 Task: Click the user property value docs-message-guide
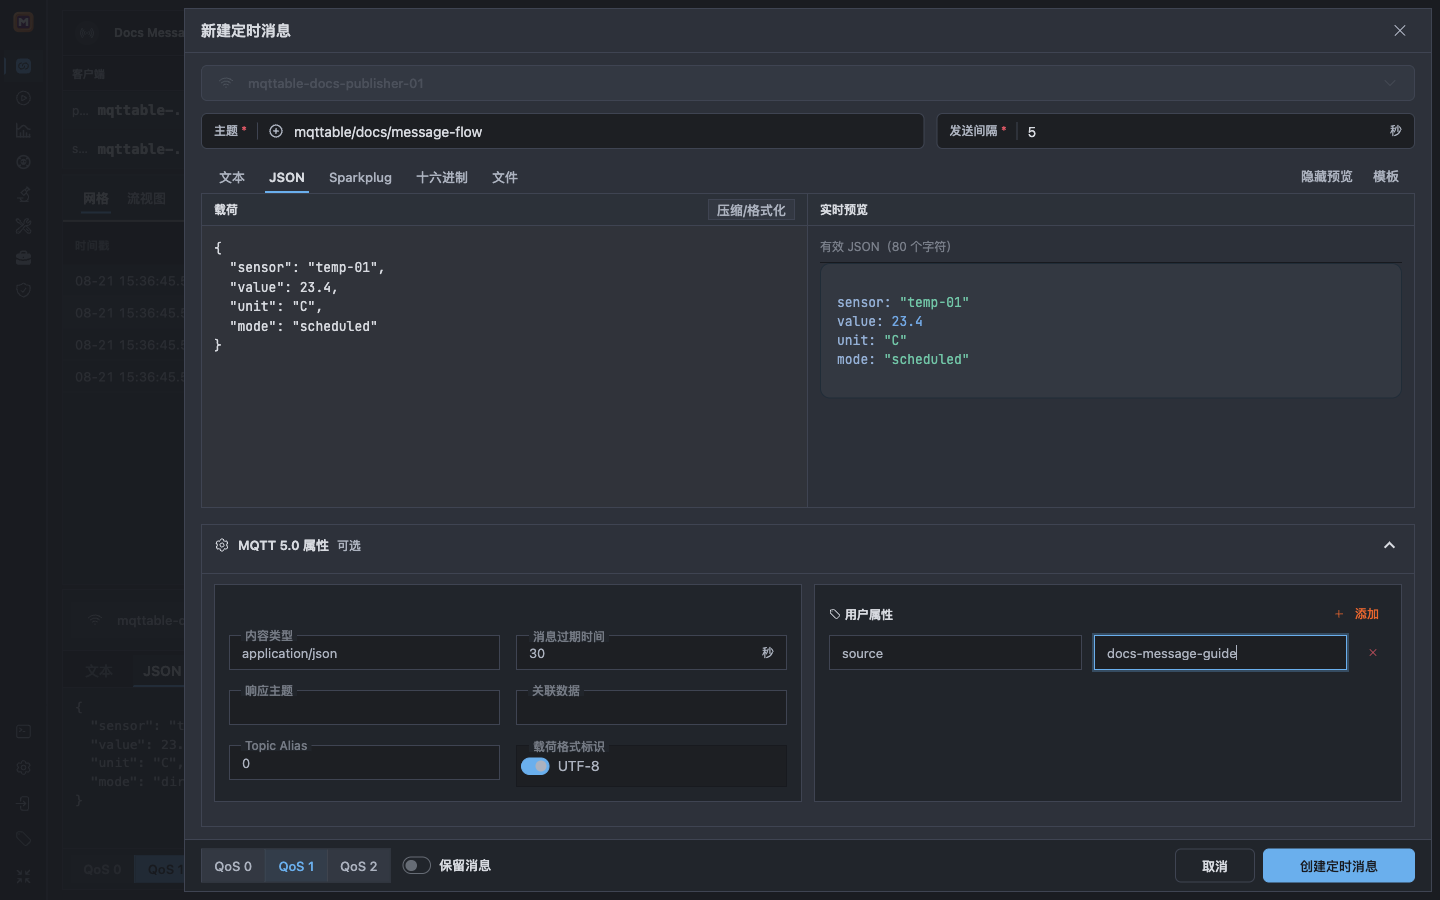pyautogui.click(x=1220, y=653)
